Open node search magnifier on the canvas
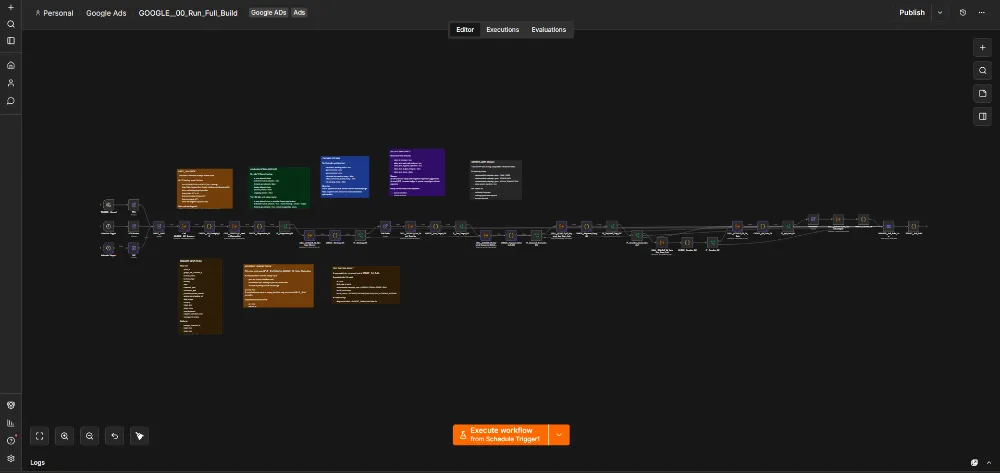 click(x=982, y=71)
